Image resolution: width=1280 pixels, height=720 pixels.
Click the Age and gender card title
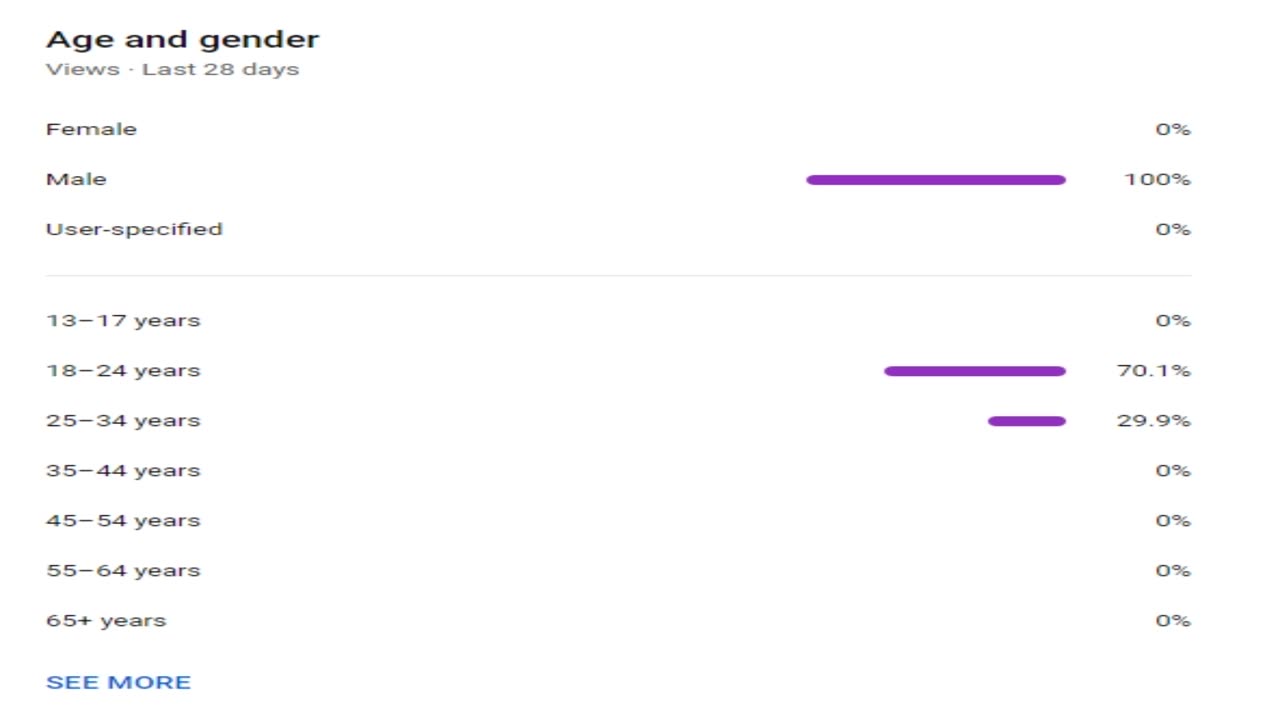[x=182, y=40]
